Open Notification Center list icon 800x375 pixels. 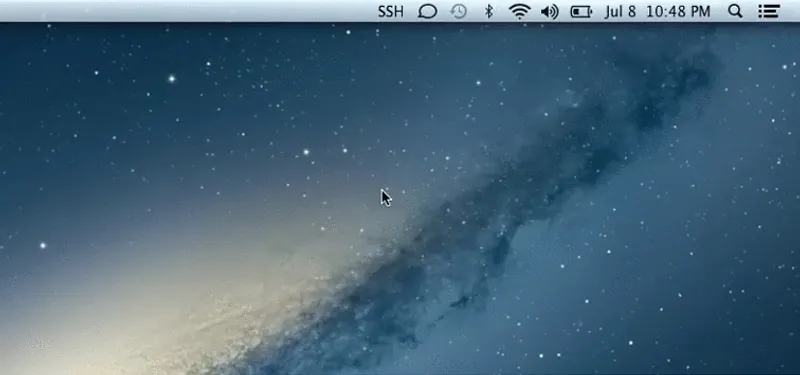(x=768, y=11)
